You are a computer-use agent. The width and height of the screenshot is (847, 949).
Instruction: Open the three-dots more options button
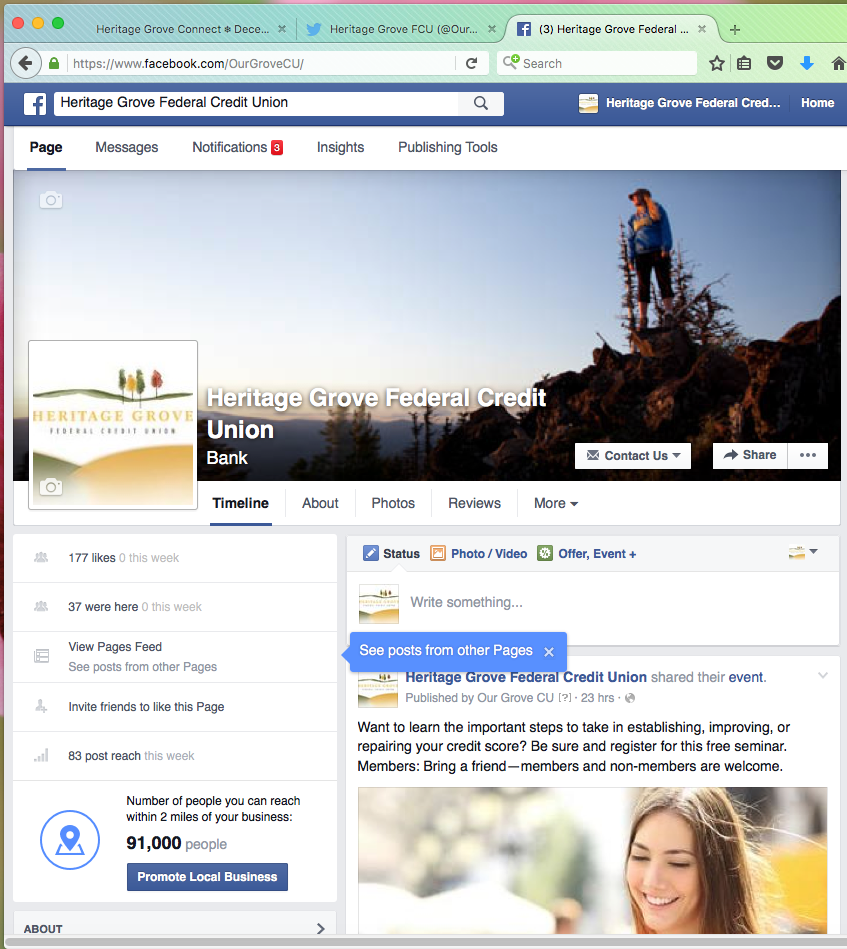pyautogui.click(x=808, y=455)
